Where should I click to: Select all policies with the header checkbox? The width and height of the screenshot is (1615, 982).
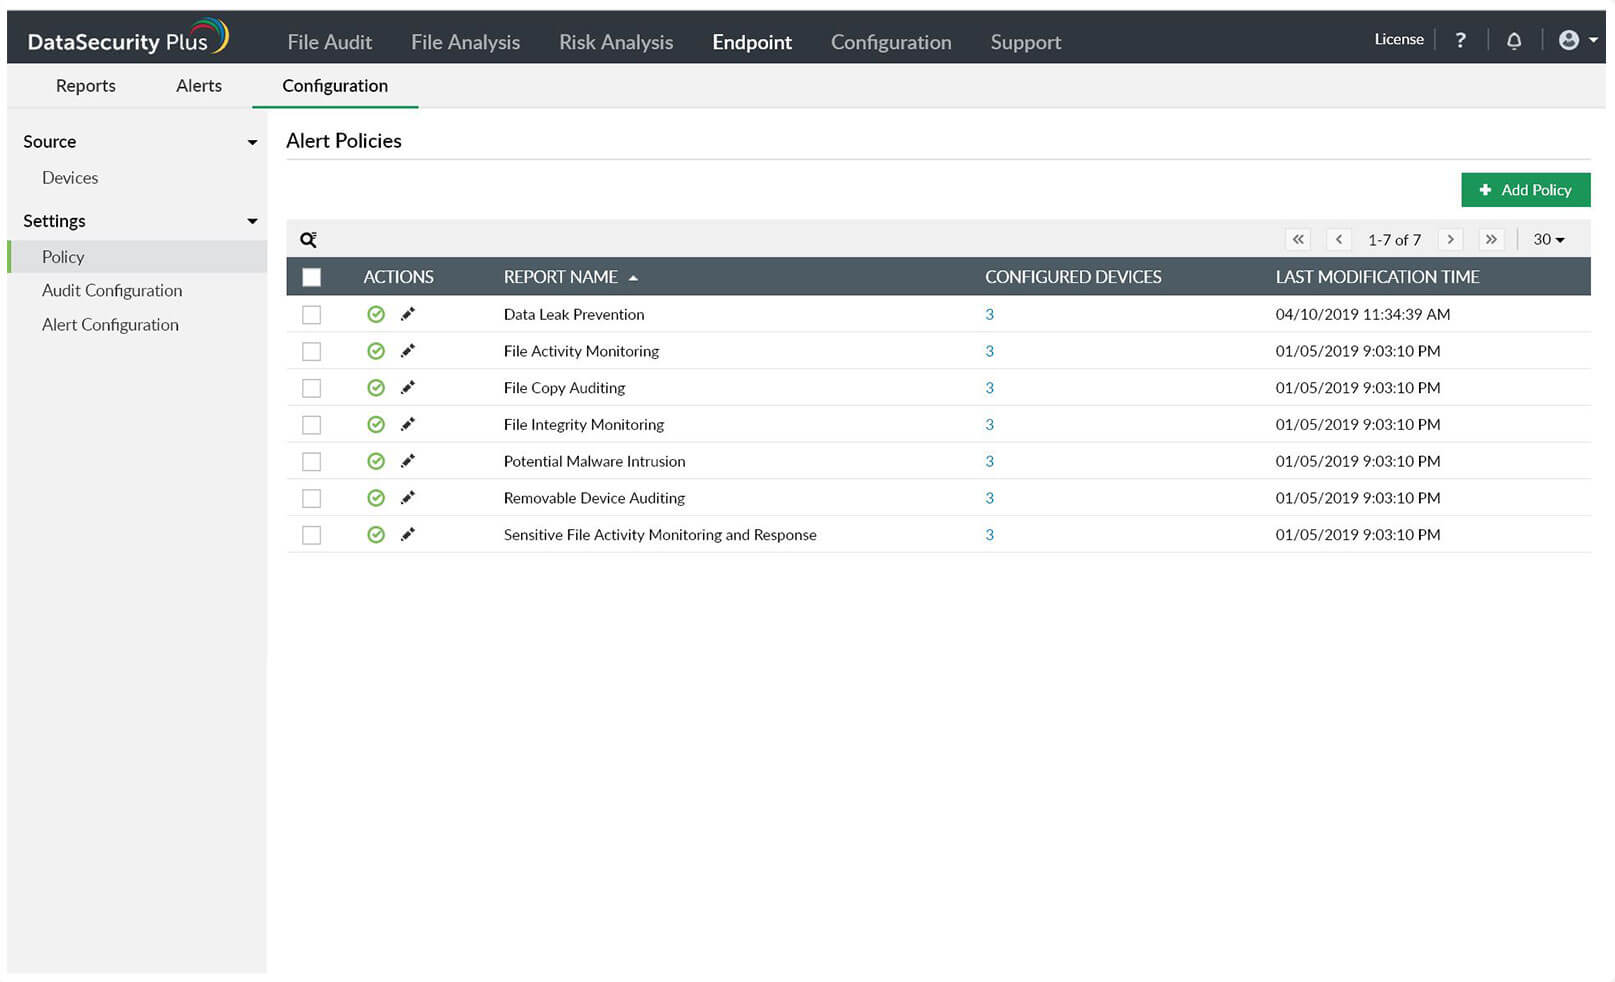pos(312,277)
